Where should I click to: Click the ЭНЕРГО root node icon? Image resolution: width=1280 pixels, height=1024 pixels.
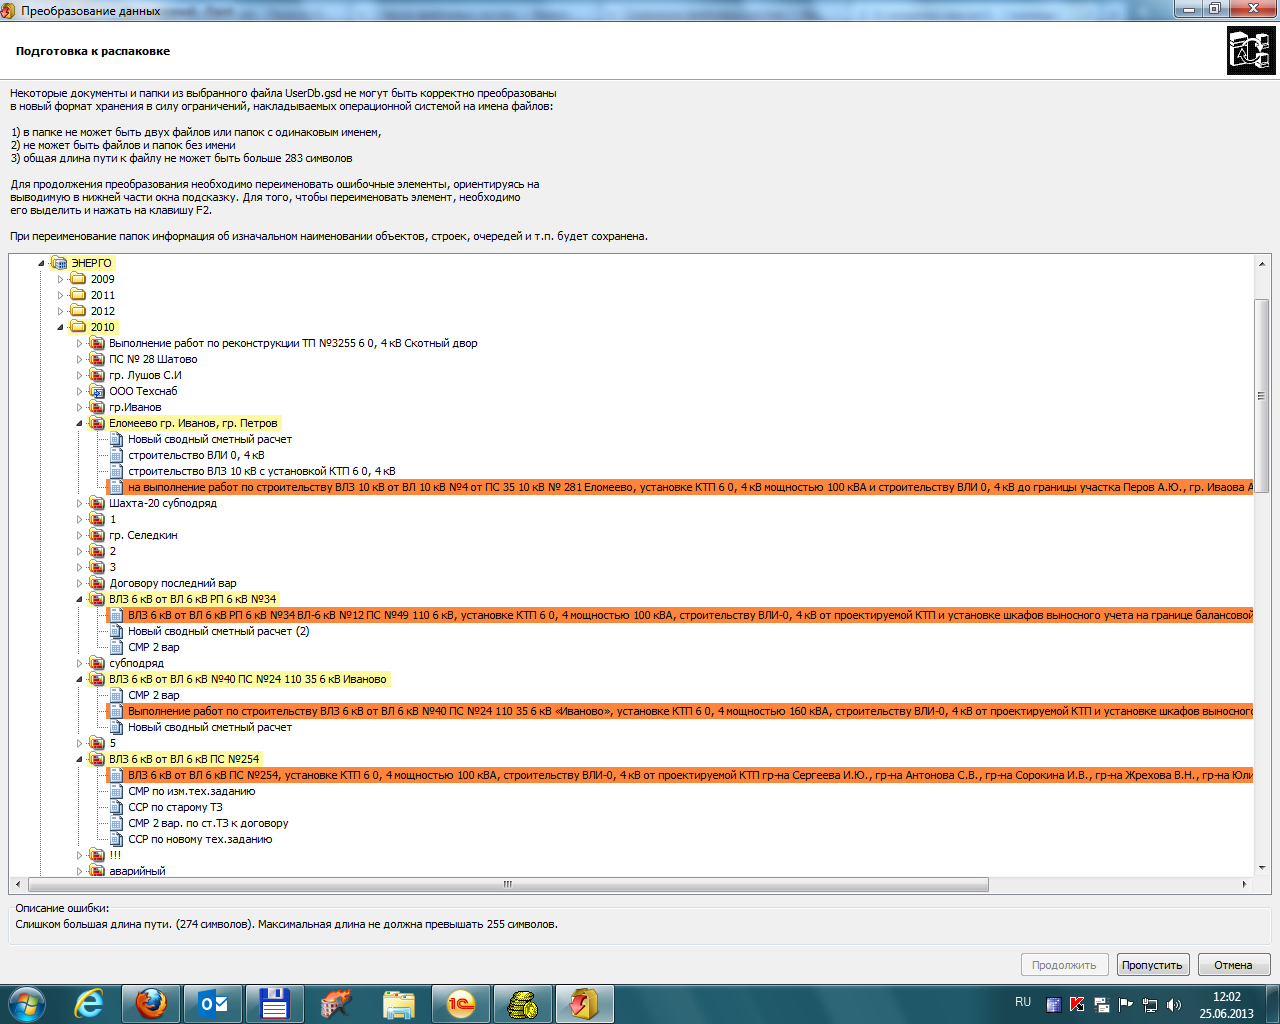tap(59, 263)
